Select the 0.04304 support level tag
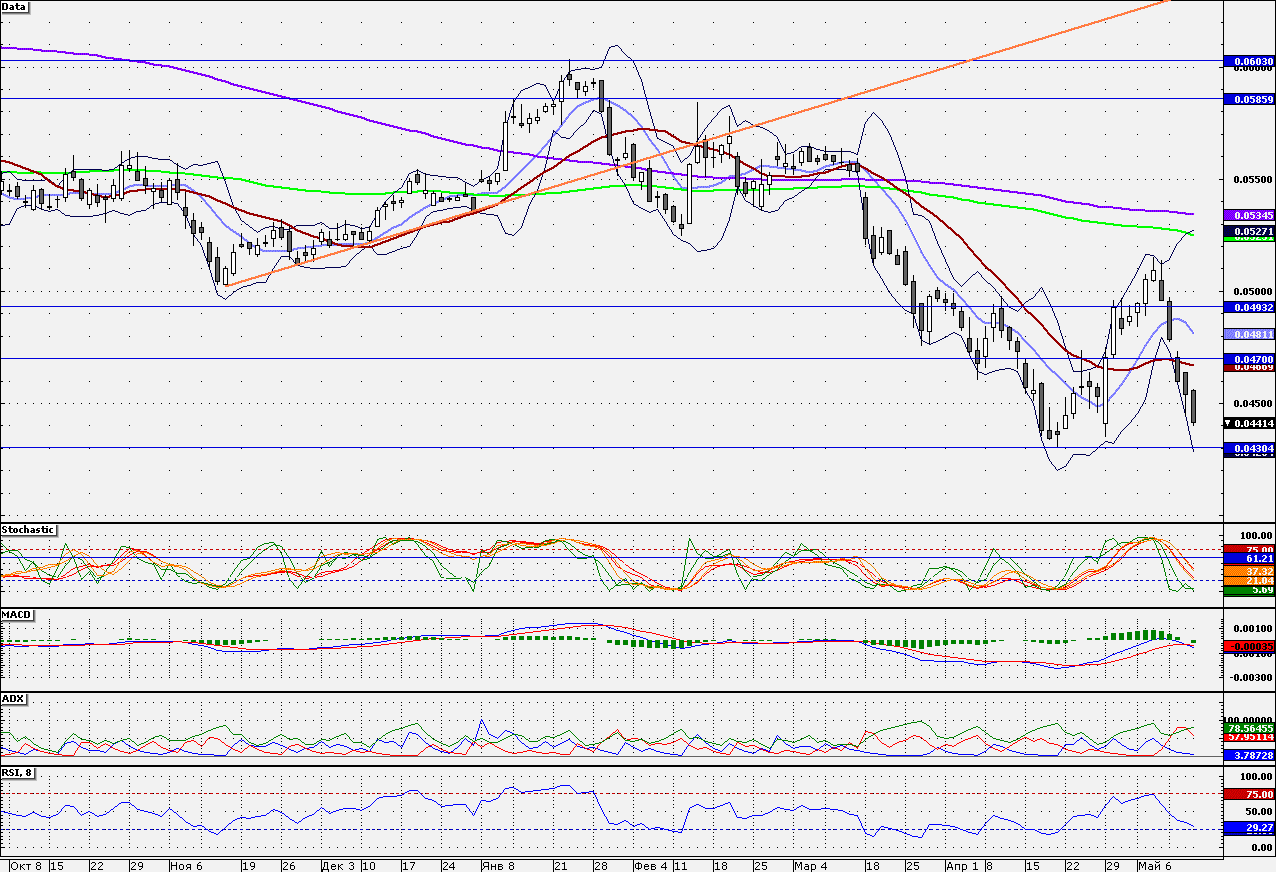This screenshot has width=1276, height=872. coord(1247,450)
